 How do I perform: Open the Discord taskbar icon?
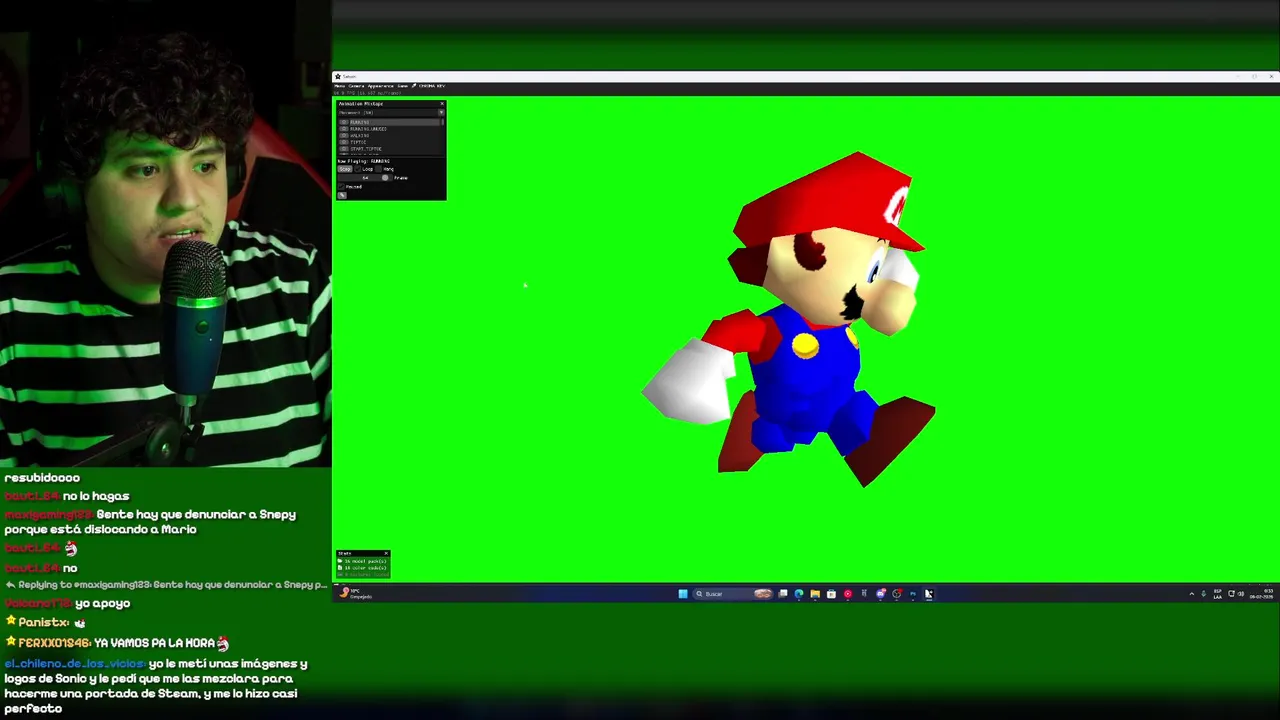pos(881,594)
